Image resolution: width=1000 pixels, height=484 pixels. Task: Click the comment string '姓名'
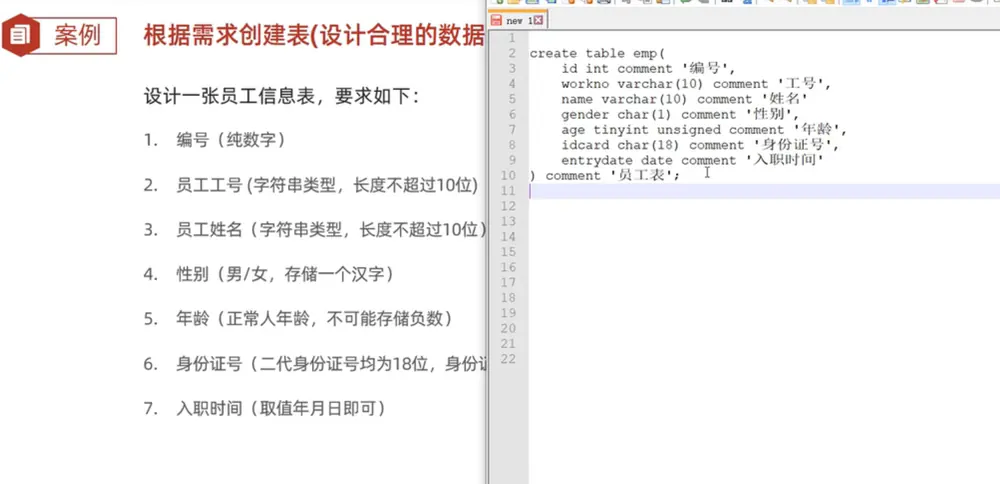[x=784, y=99]
